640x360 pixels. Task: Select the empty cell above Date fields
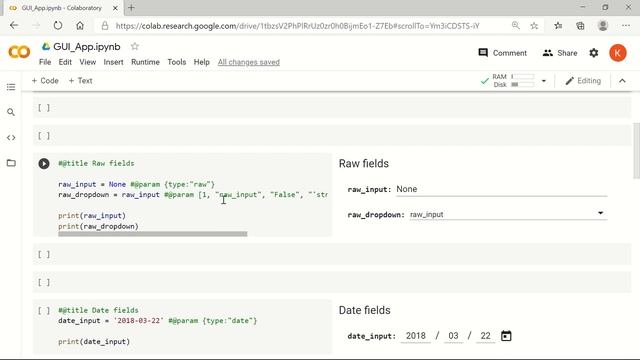(332, 282)
